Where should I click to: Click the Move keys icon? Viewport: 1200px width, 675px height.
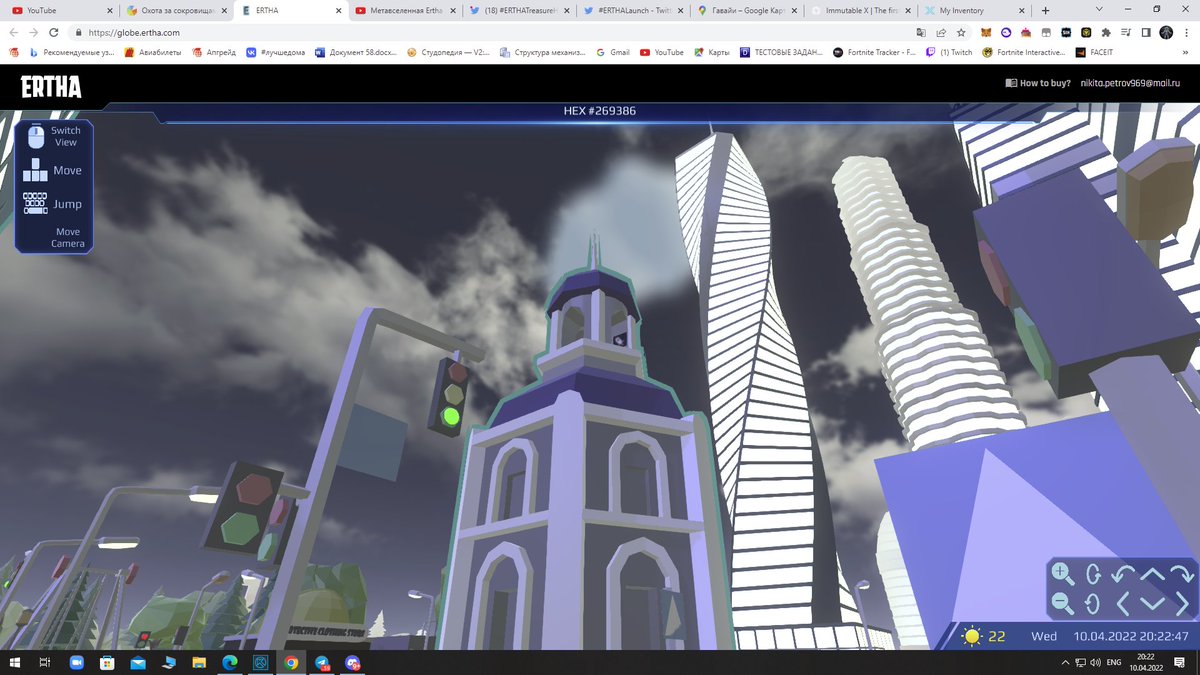click(36, 170)
